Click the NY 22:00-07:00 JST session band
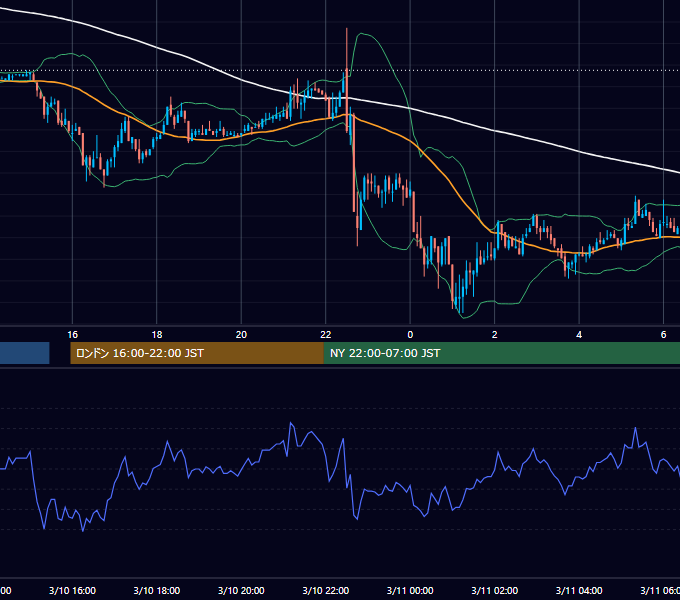 pos(502,353)
